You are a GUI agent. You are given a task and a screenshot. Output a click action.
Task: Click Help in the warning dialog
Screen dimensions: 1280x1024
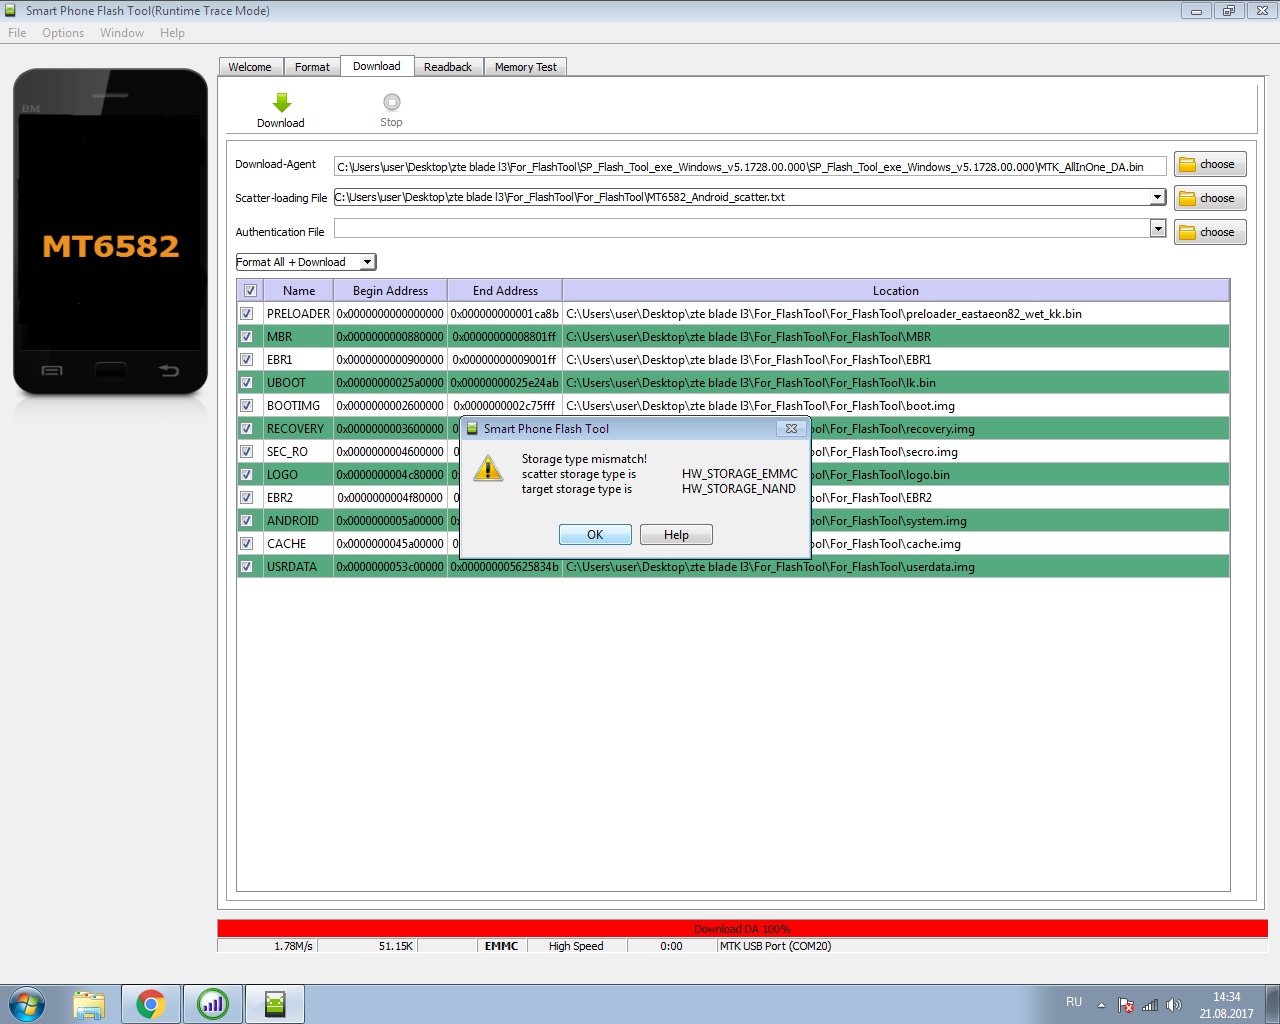676,535
